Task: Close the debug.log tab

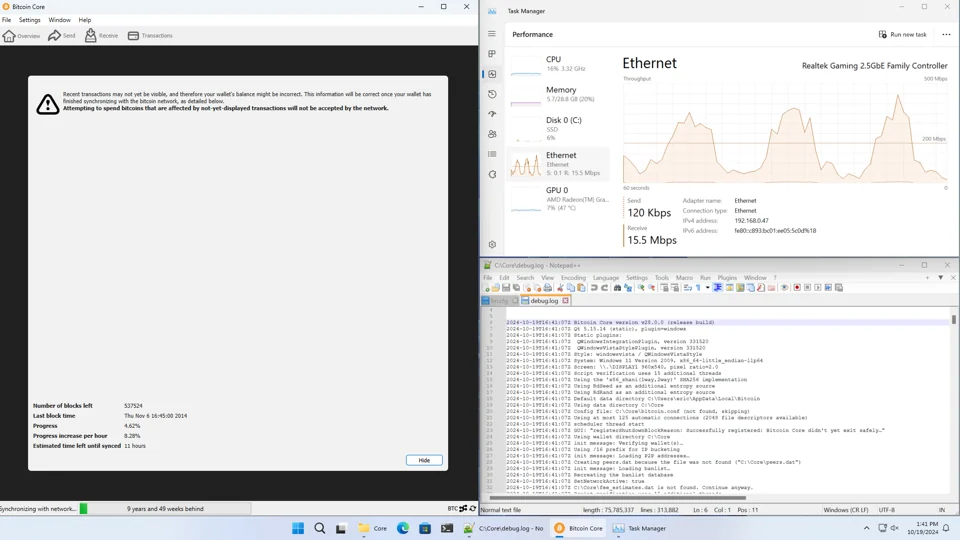Action: tap(565, 301)
